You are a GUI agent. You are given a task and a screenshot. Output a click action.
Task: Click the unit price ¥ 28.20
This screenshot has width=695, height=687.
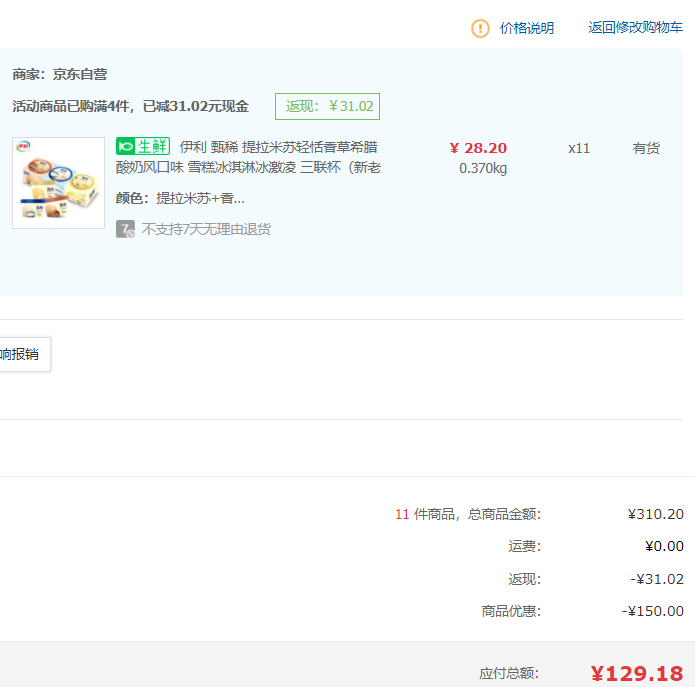point(478,148)
